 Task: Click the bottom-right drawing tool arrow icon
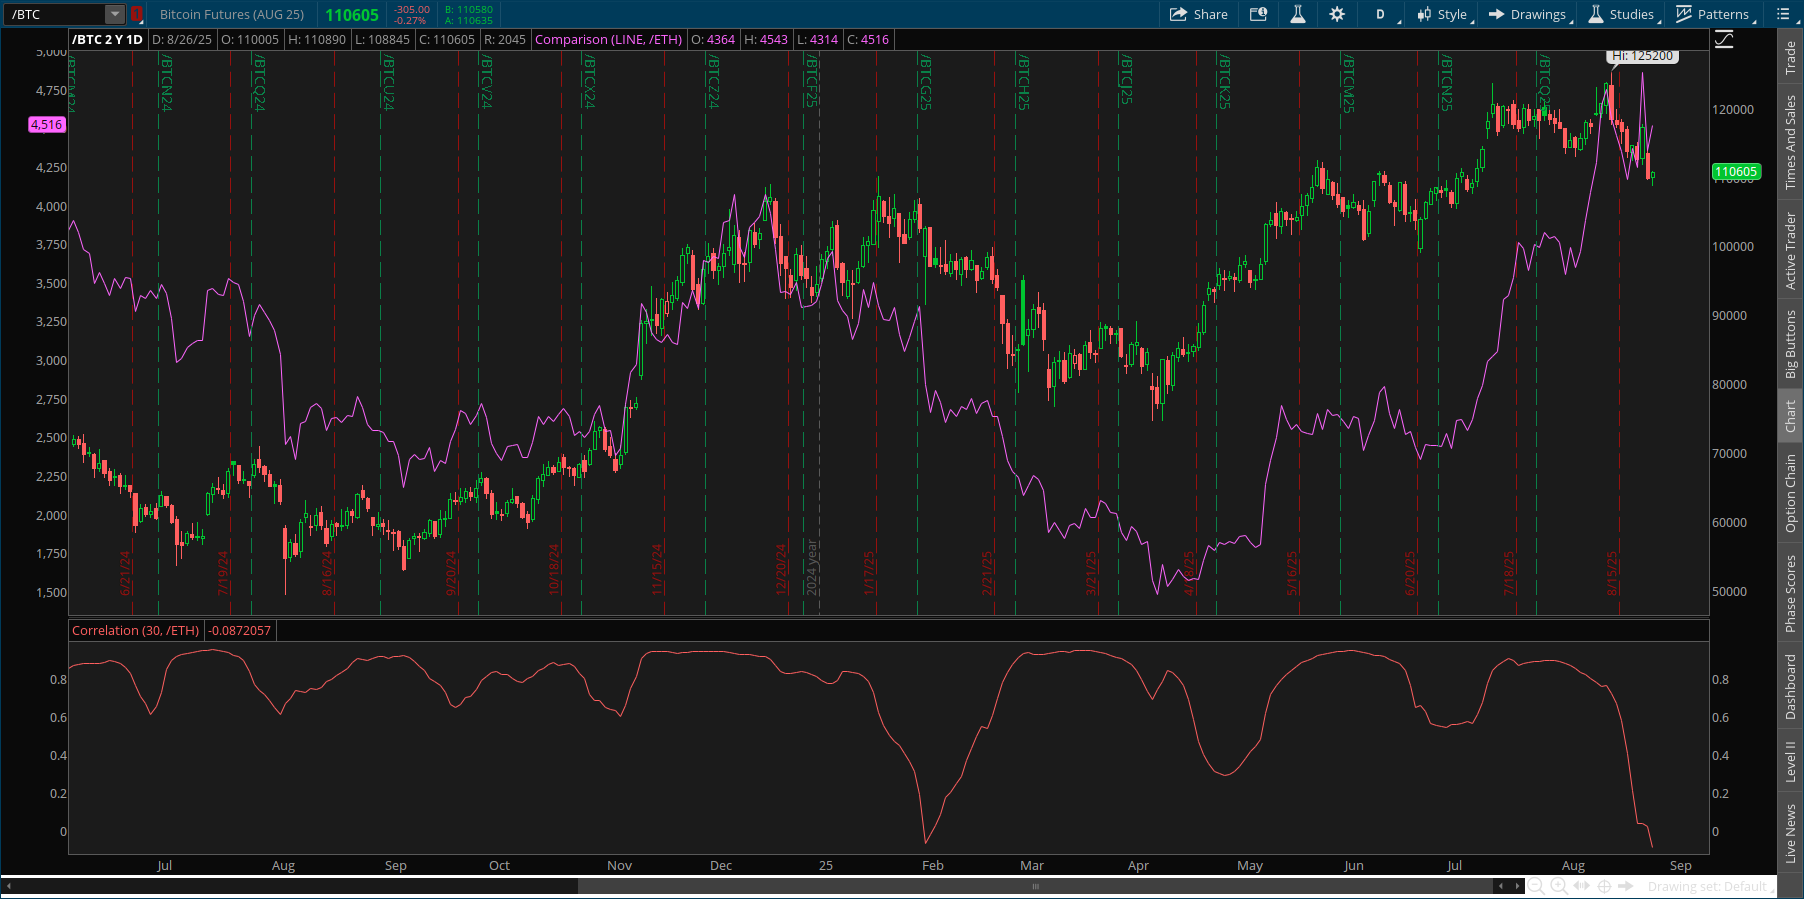(1626, 886)
